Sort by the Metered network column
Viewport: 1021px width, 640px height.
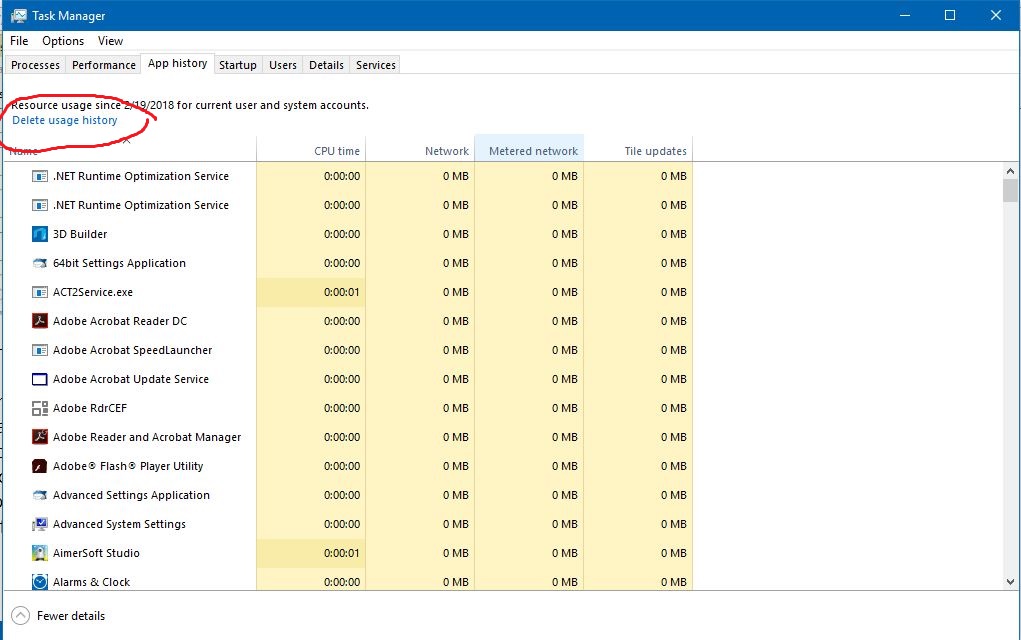tap(532, 151)
